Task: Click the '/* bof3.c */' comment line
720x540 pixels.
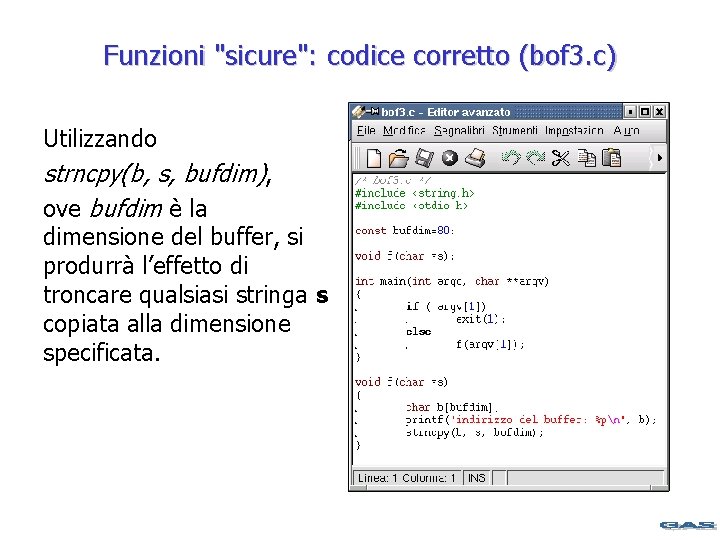Action: (x=393, y=180)
